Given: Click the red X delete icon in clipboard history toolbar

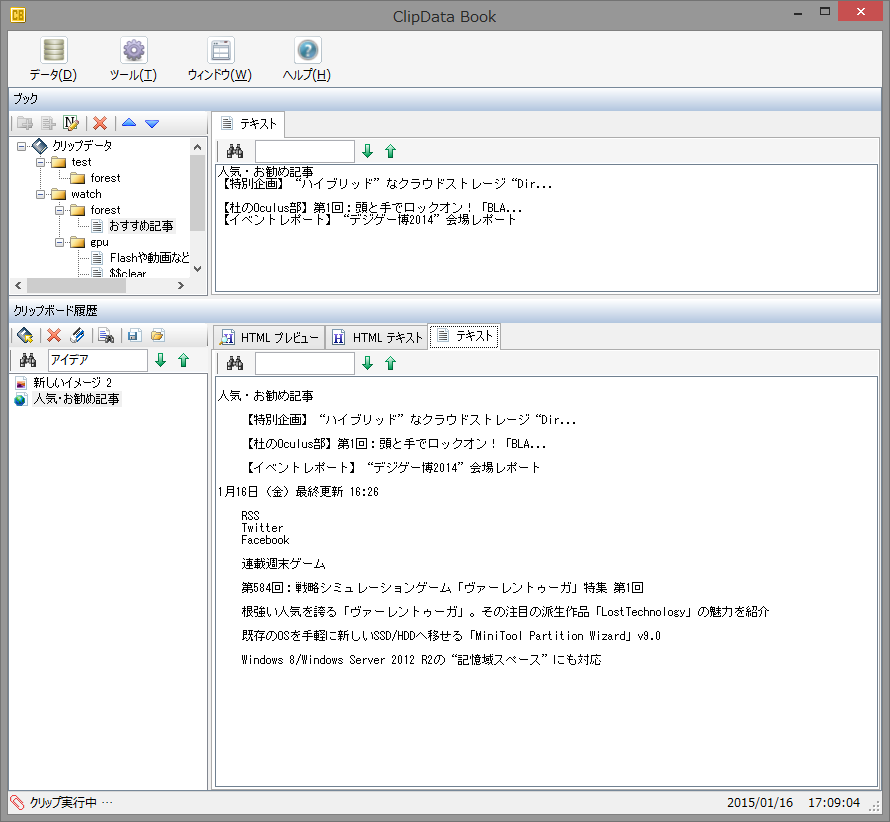Looking at the screenshot, I should [x=53, y=335].
